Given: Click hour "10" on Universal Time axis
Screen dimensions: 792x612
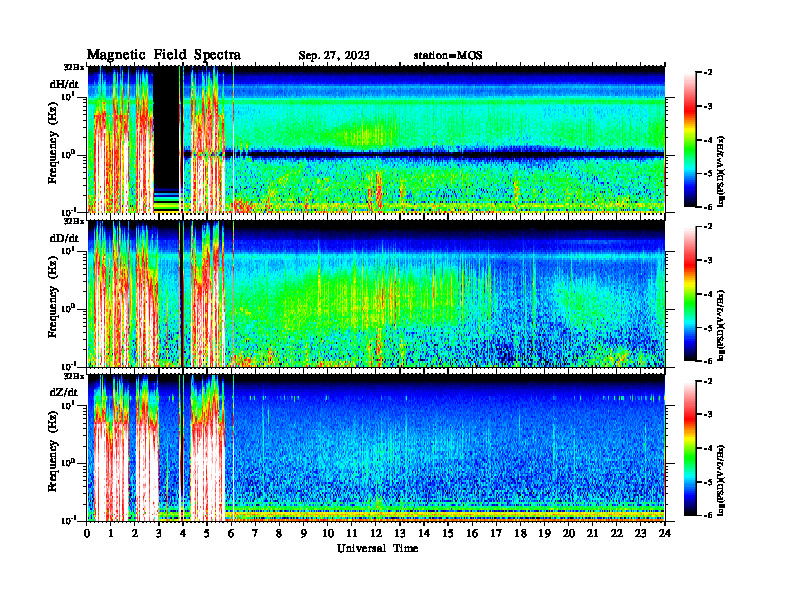Looking at the screenshot, I should click(328, 534).
